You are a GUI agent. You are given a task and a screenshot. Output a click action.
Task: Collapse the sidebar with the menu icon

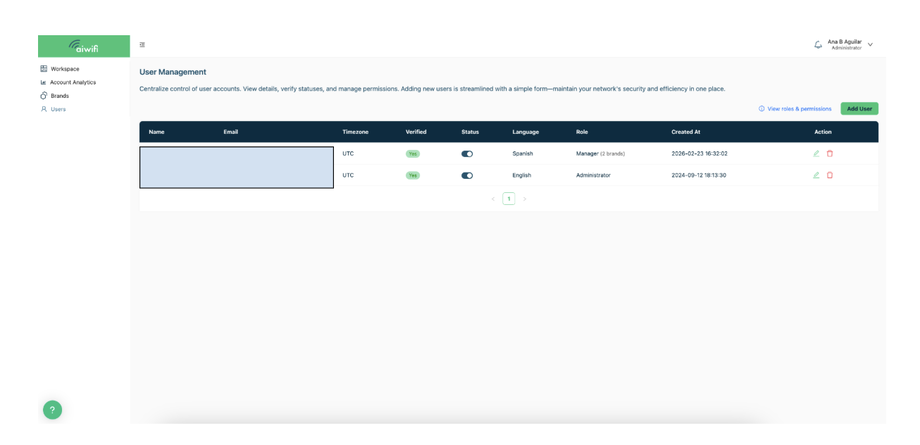(143, 45)
